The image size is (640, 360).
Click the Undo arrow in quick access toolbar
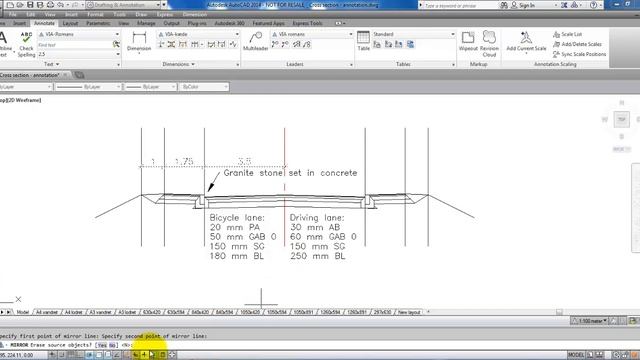tap(60, 5)
